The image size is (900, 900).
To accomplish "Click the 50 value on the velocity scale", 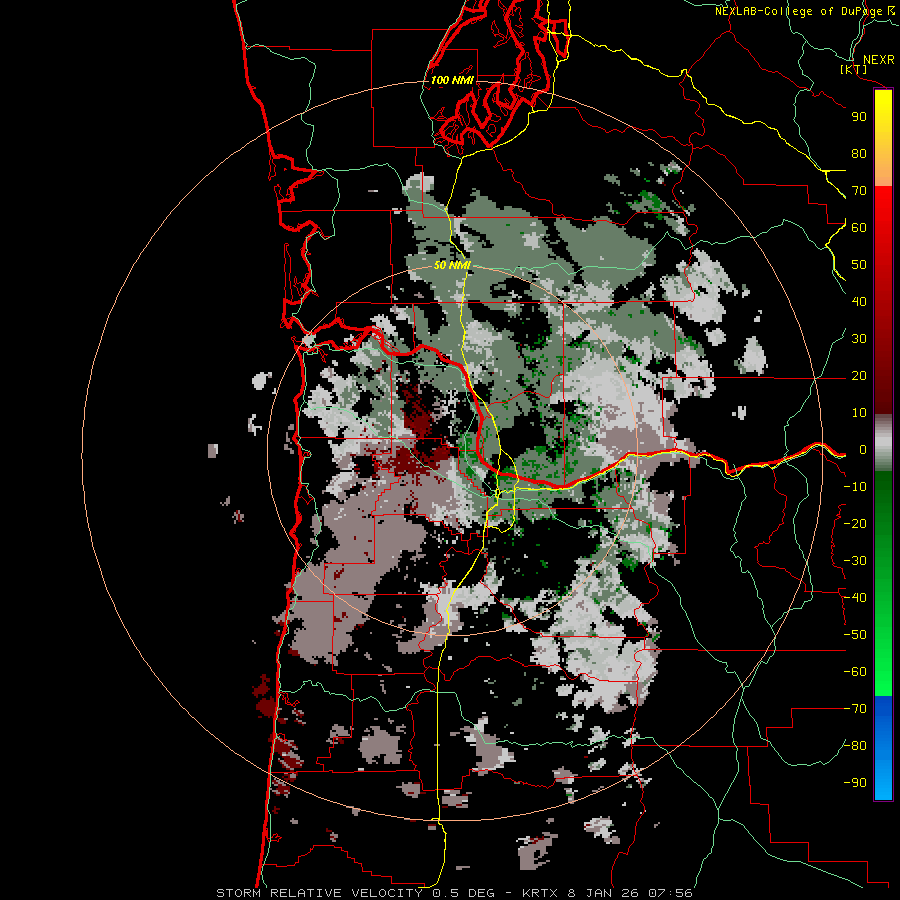I will coord(859,265).
